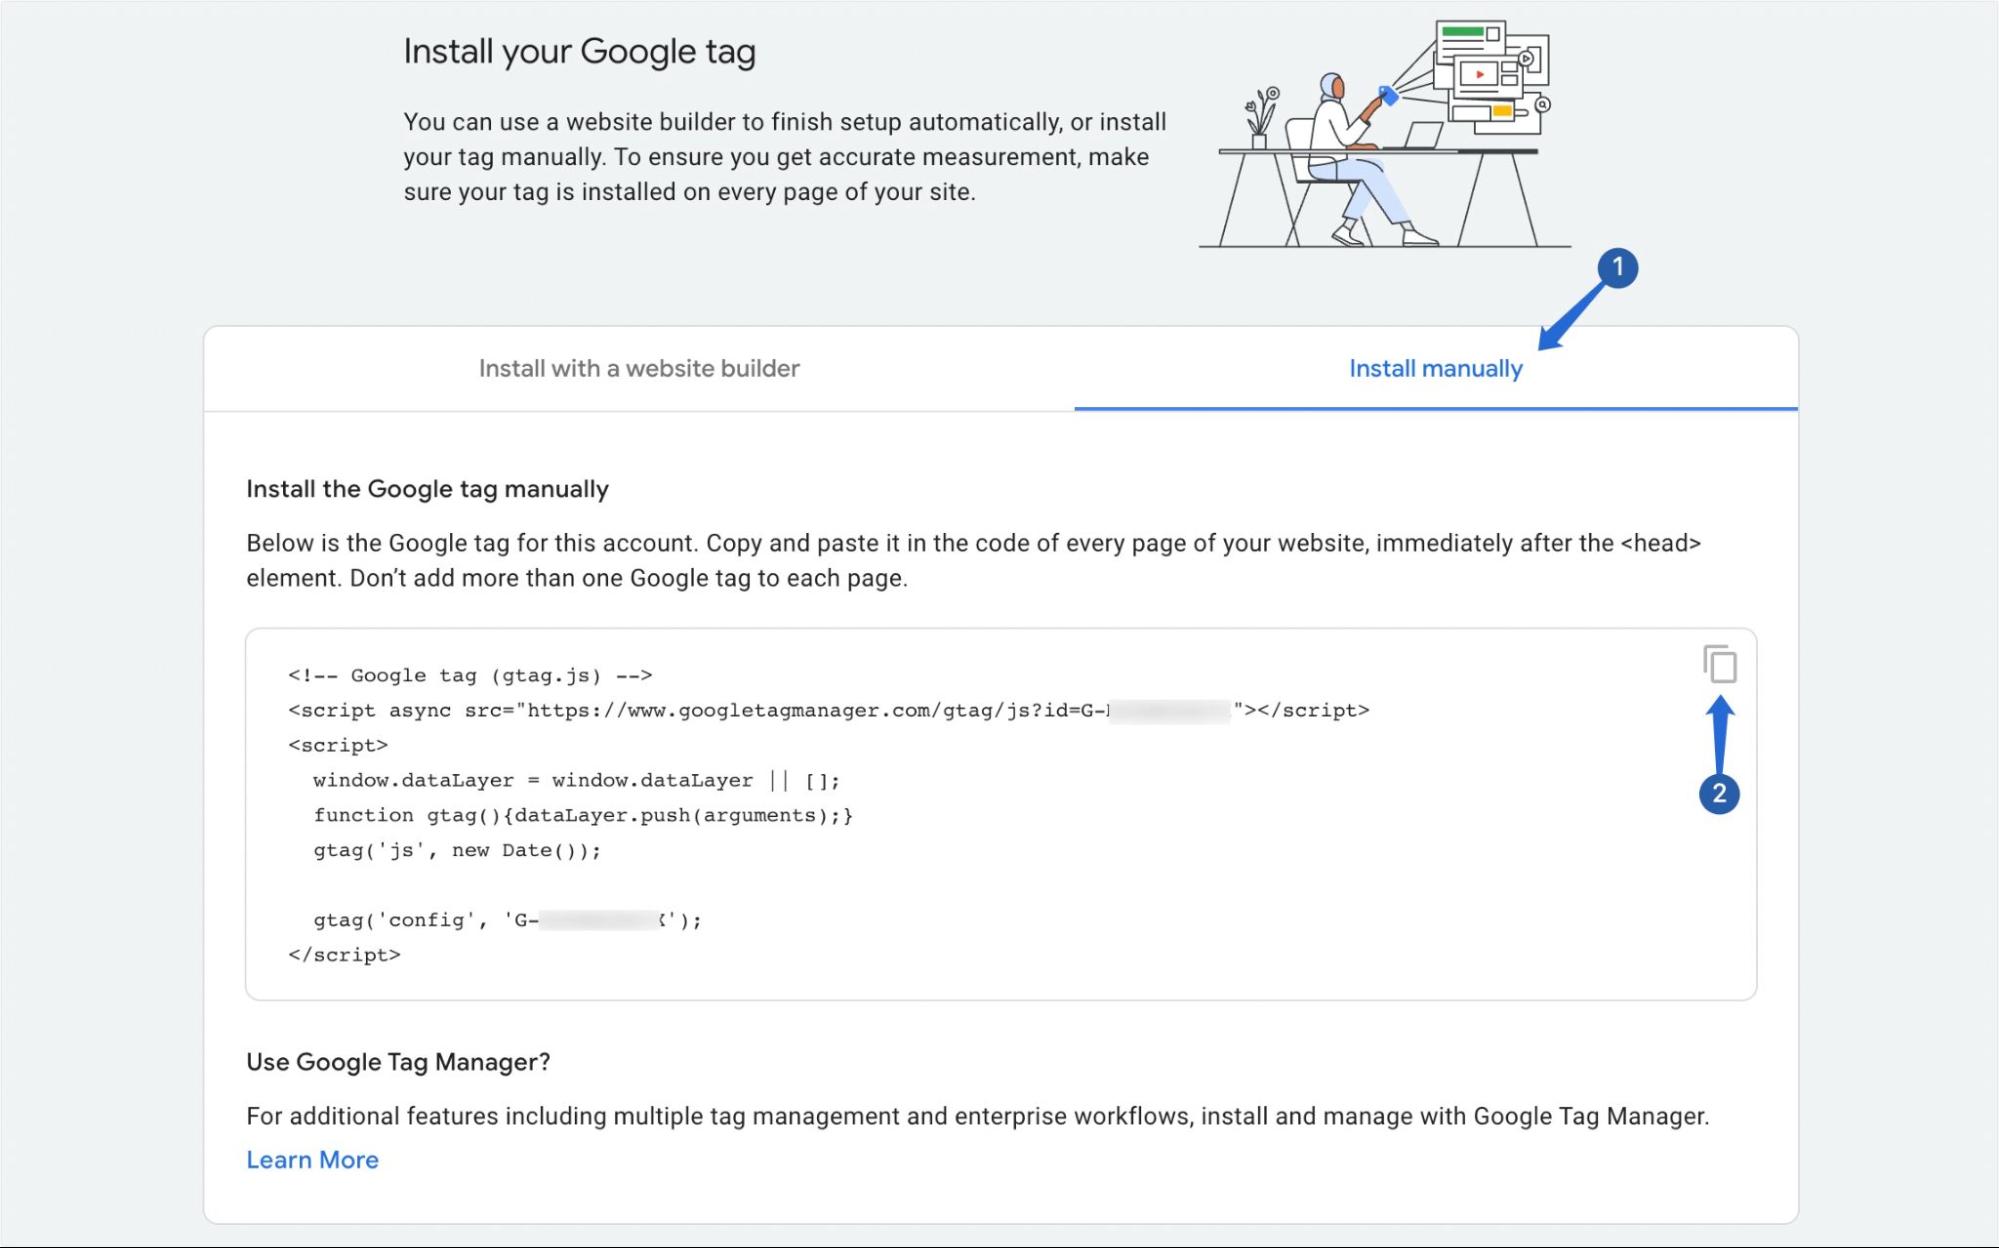Open the Learn More link
This screenshot has width=1999, height=1248.
(x=312, y=1159)
